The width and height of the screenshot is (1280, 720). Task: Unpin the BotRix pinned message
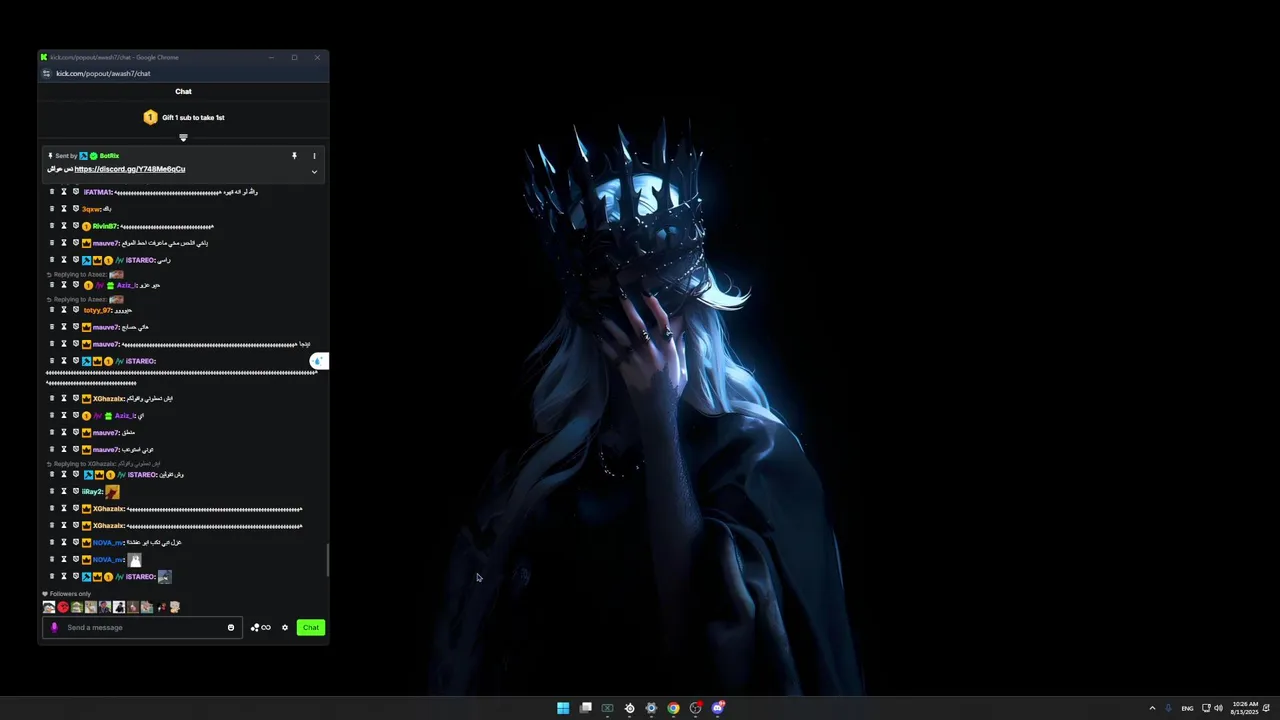click(294, 156)
